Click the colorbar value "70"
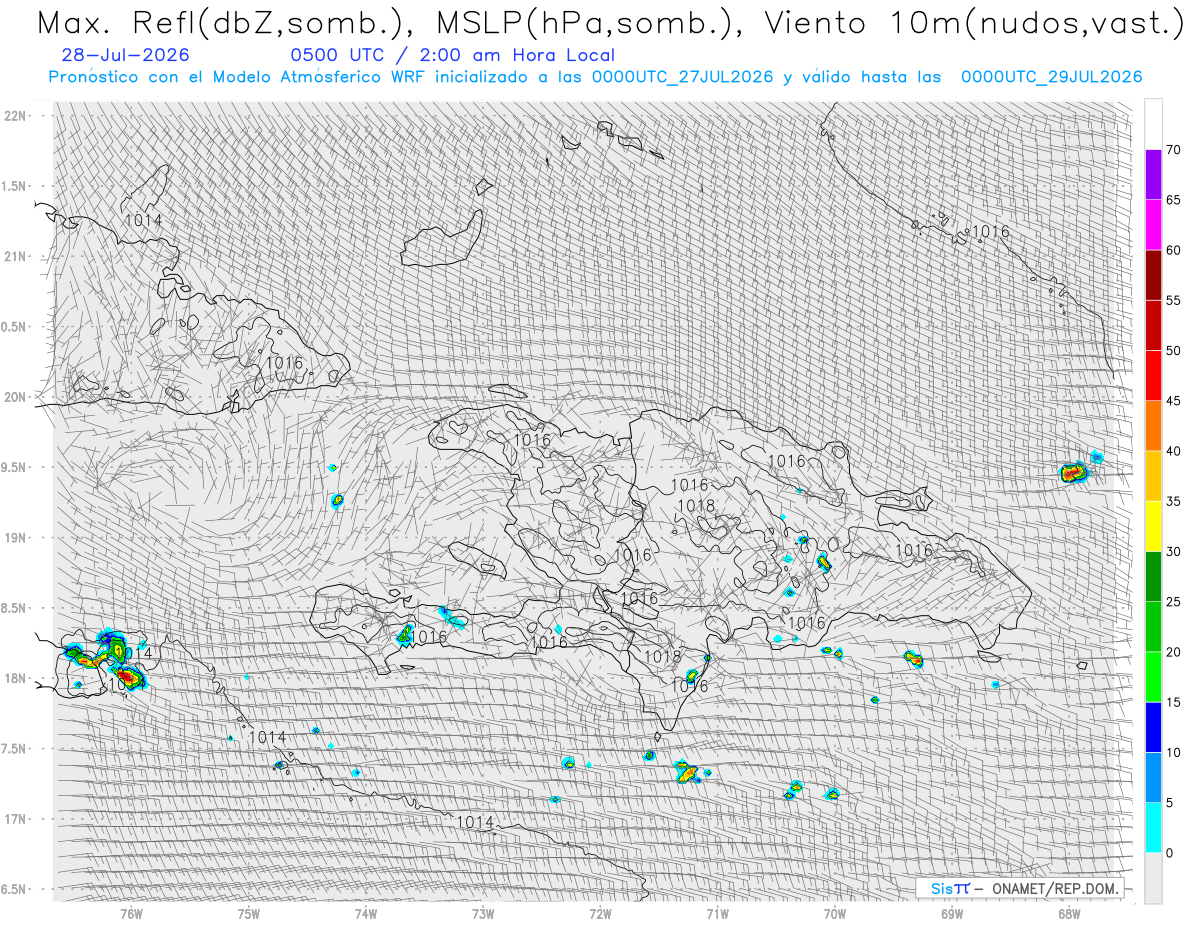The image size is (1200, 927). click(x=1174, y=150)
